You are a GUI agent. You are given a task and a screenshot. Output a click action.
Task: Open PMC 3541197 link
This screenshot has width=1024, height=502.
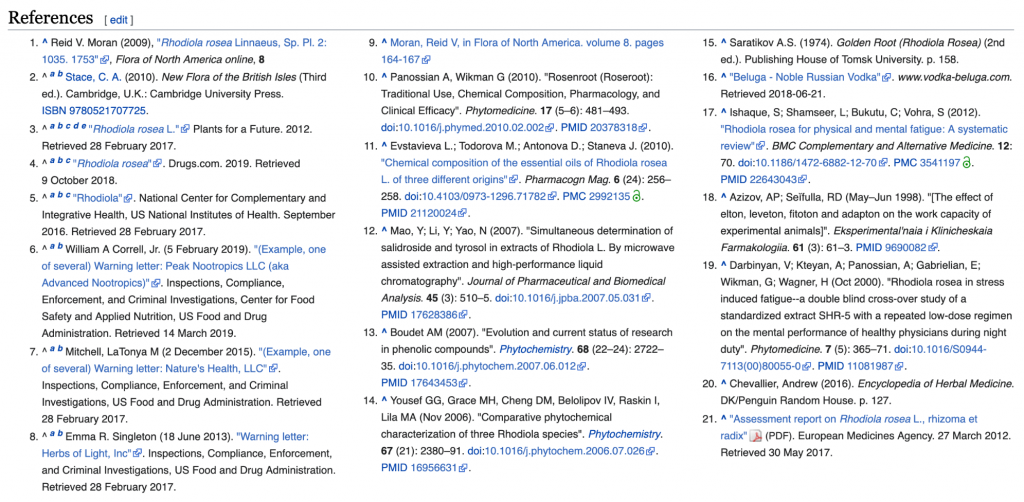927,162
